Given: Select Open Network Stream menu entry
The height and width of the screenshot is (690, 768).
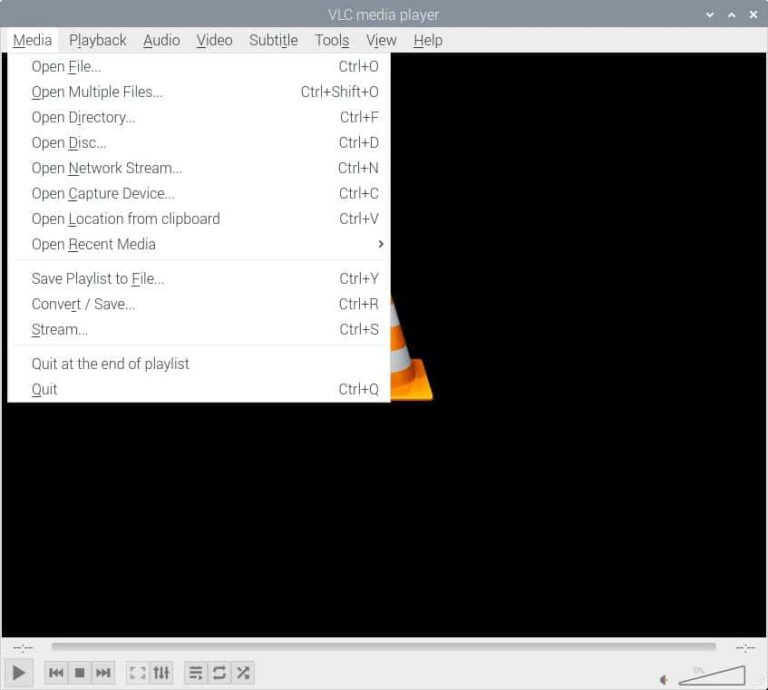Looking at the screenshot, I should tap(107, 168).
